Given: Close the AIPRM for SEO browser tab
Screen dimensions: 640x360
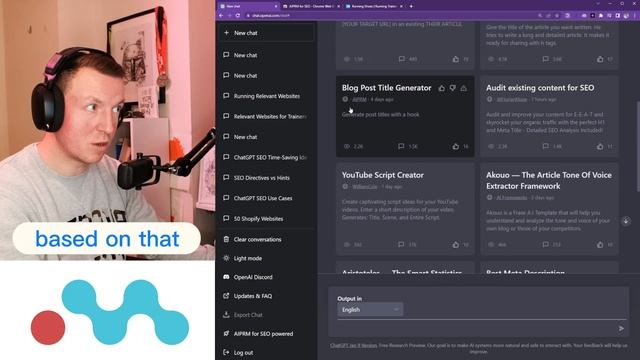Looking at the screenshot, I should tap(338, 6).
